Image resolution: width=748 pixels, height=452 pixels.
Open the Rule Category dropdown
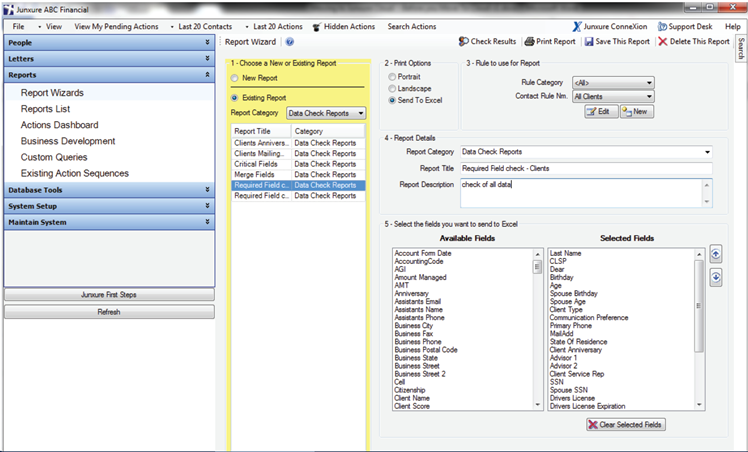pos(613,82)
